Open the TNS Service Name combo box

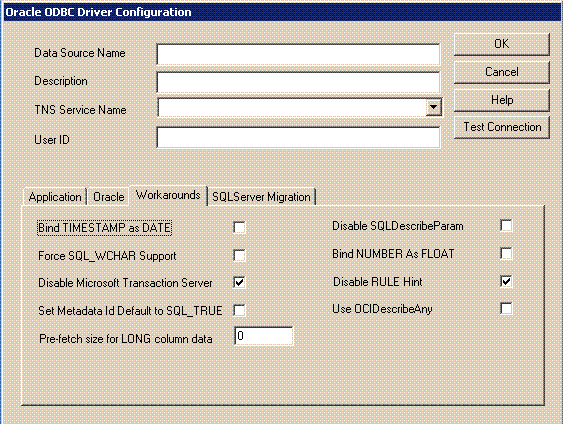[x=299, y=108]
